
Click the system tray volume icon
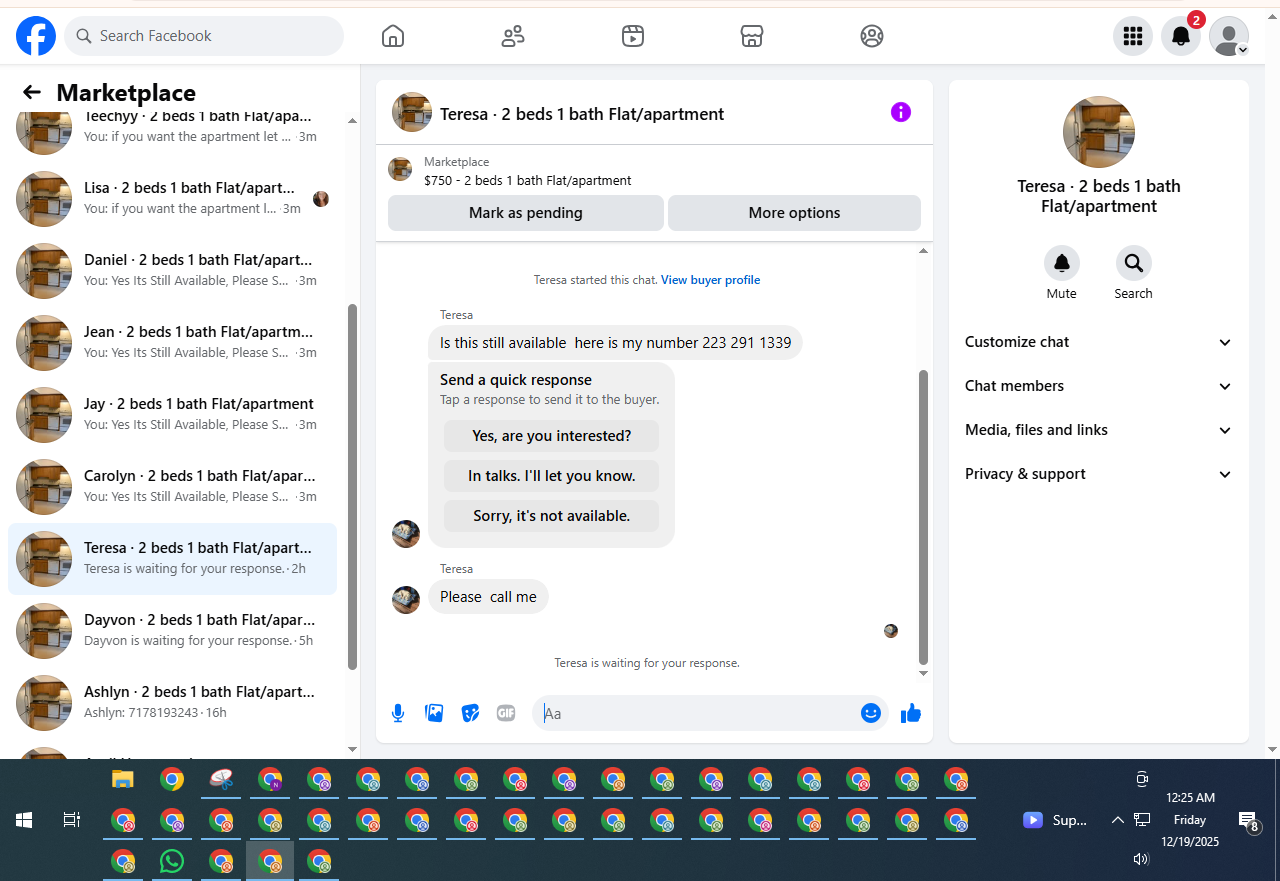1142,859
